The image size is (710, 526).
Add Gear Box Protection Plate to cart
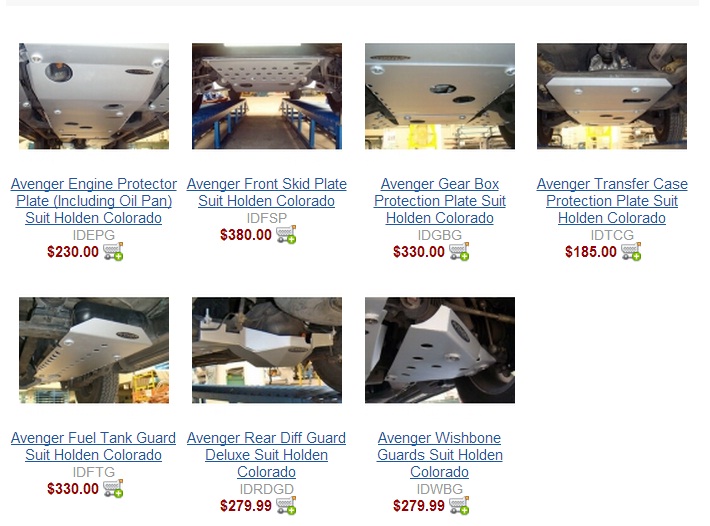click(x=459, y=251)
